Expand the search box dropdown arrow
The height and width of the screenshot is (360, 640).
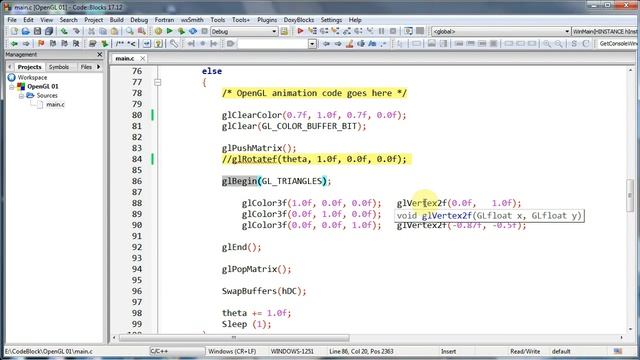pos(312,43)
